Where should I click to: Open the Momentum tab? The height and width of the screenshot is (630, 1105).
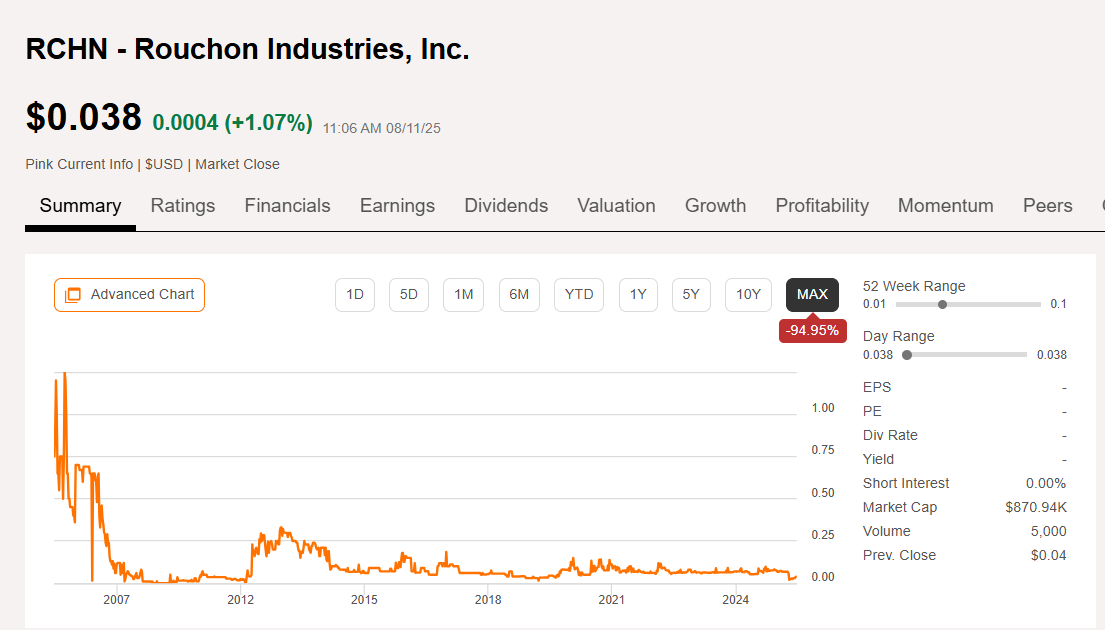[x=946, y=206]
